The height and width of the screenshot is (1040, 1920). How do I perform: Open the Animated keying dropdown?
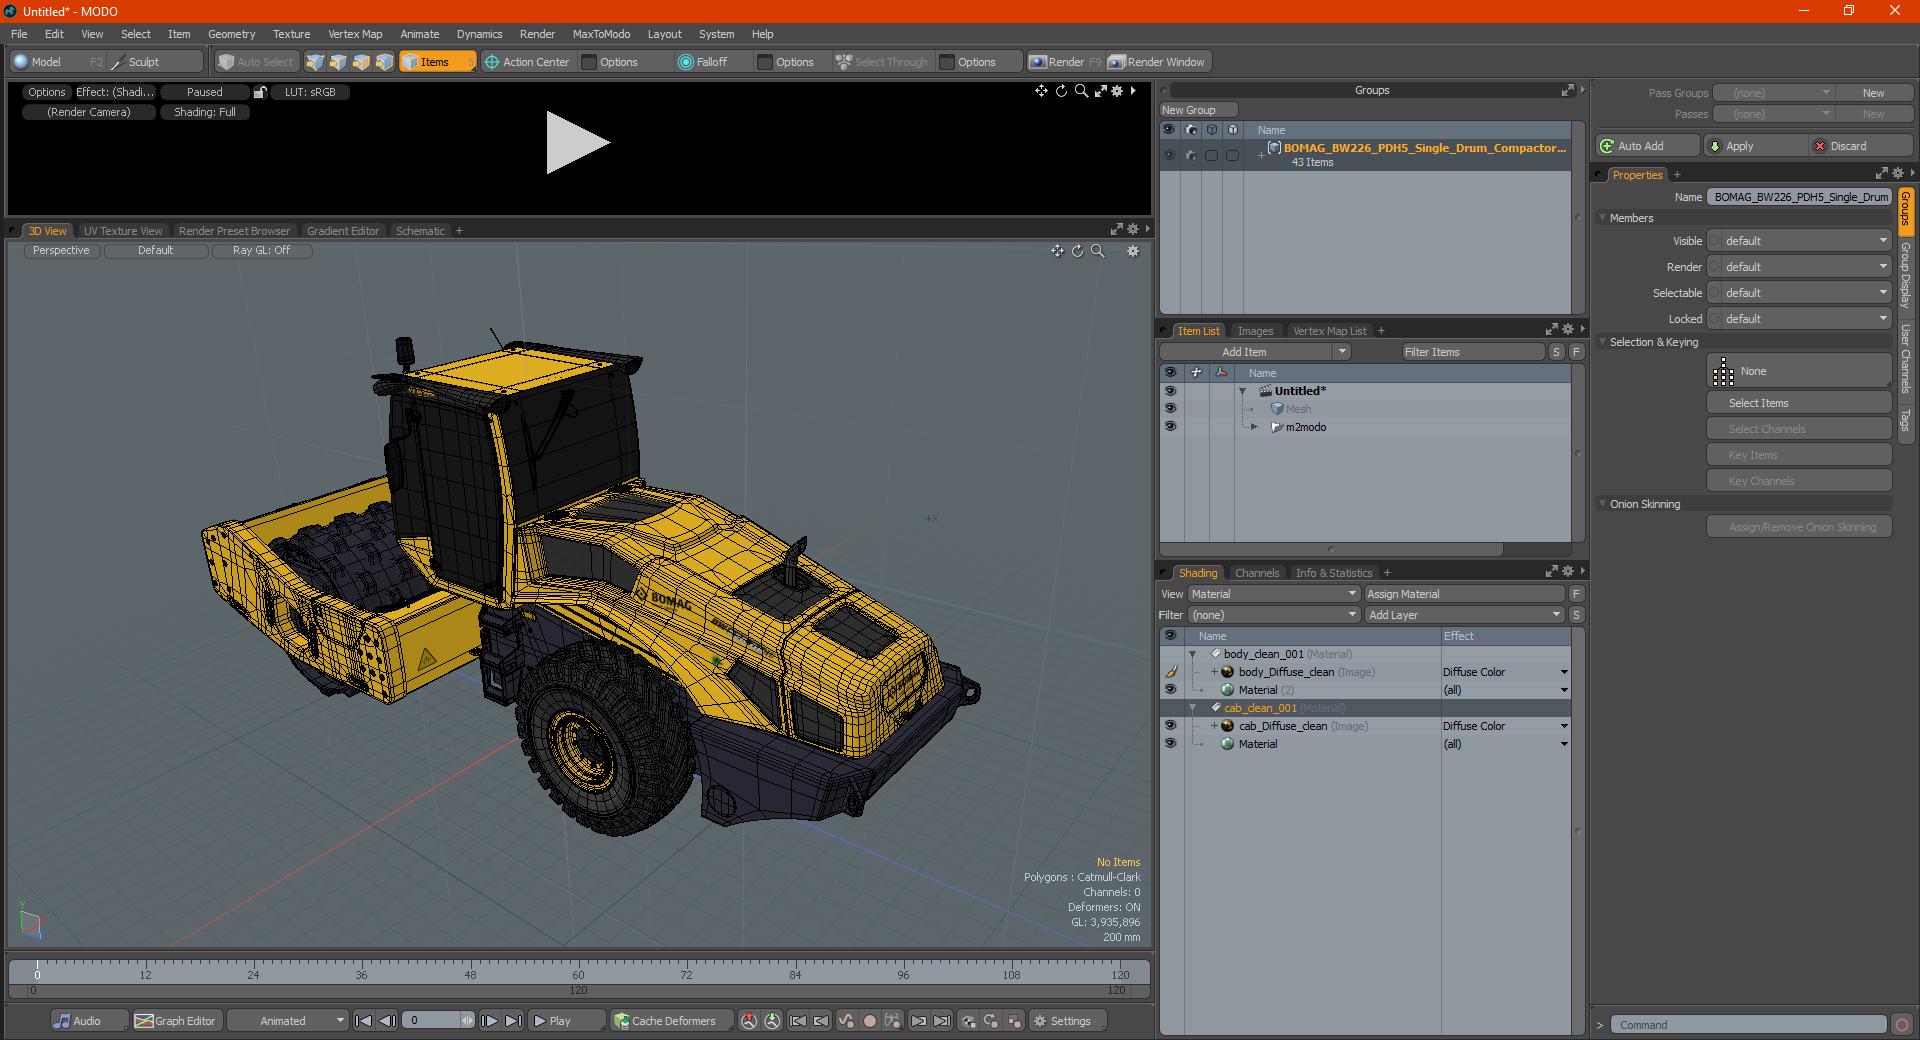tap(287, 1021)
